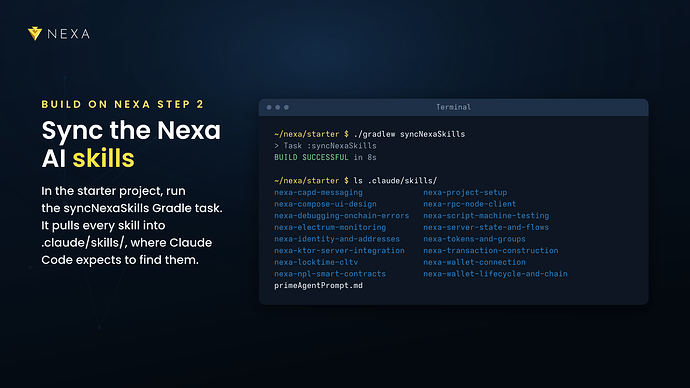The width and height of the screenshot is (690, 388).
Task: Select nexa-ktor-server-integration entry
Action: [339, 251]
